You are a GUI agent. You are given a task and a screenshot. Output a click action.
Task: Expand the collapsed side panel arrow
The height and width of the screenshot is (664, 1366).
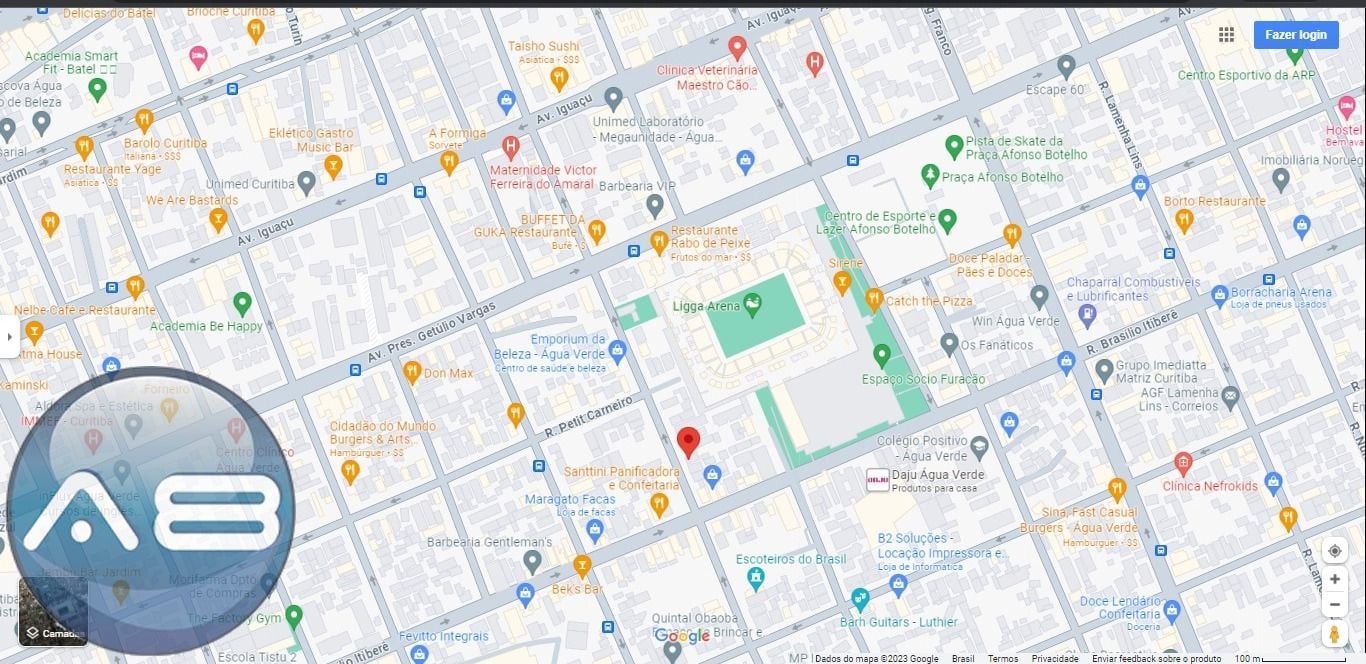(9, 337)
